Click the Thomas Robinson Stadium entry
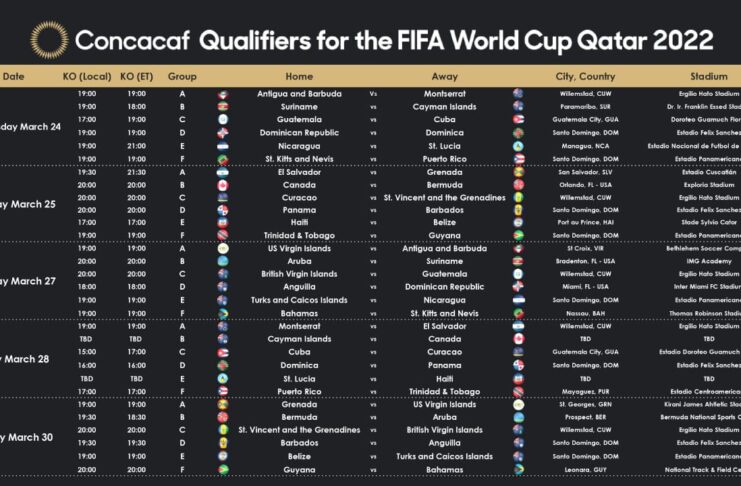 [x=705, y=313]
